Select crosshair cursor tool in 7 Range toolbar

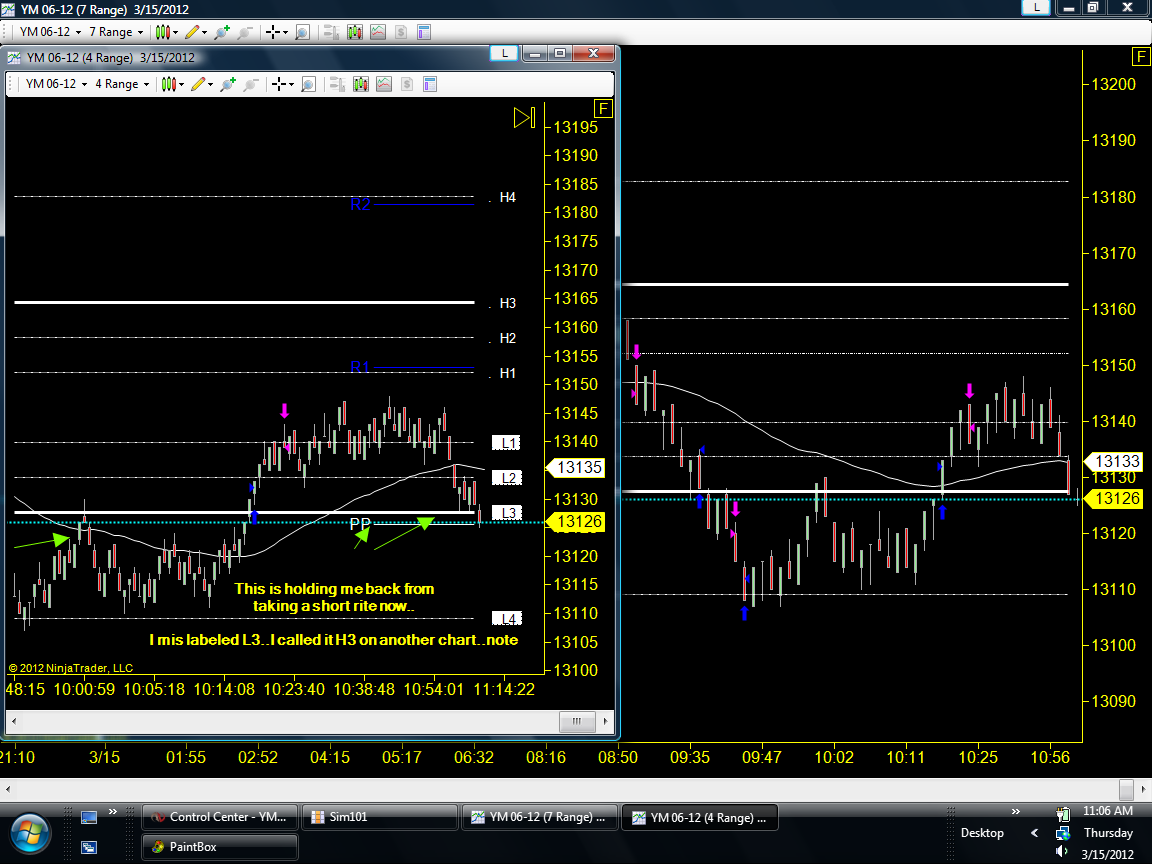click(x=273, y=32)
